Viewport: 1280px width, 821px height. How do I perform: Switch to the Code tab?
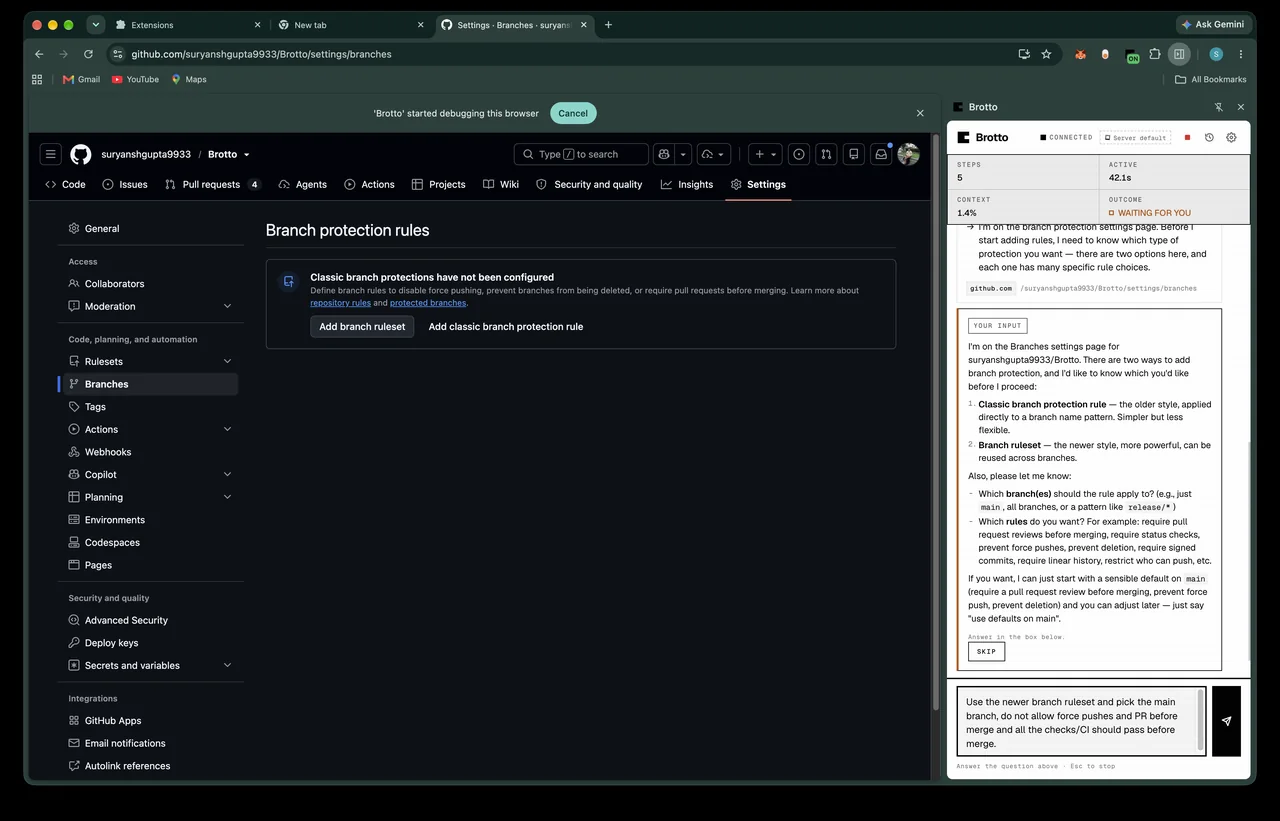click(x=66, y=184)
